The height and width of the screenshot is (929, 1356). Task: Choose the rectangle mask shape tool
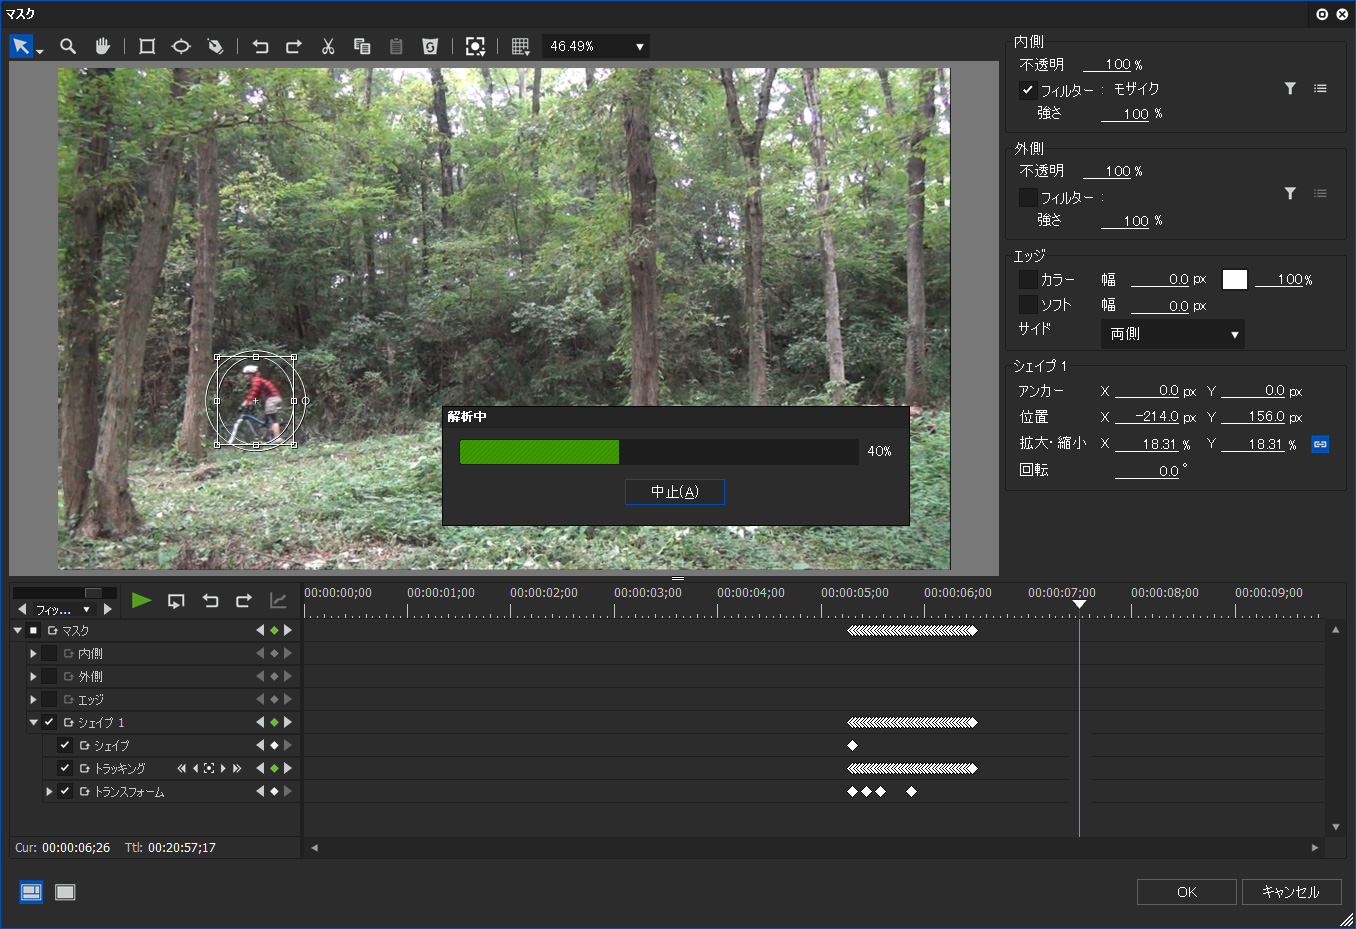tap(147, 46)
